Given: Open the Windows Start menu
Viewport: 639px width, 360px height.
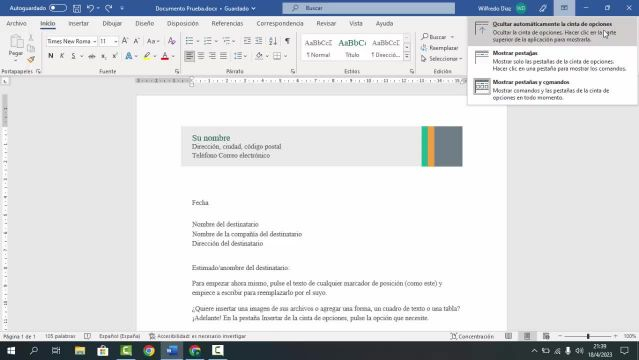Looking at the screenshot, I should 11,351.
